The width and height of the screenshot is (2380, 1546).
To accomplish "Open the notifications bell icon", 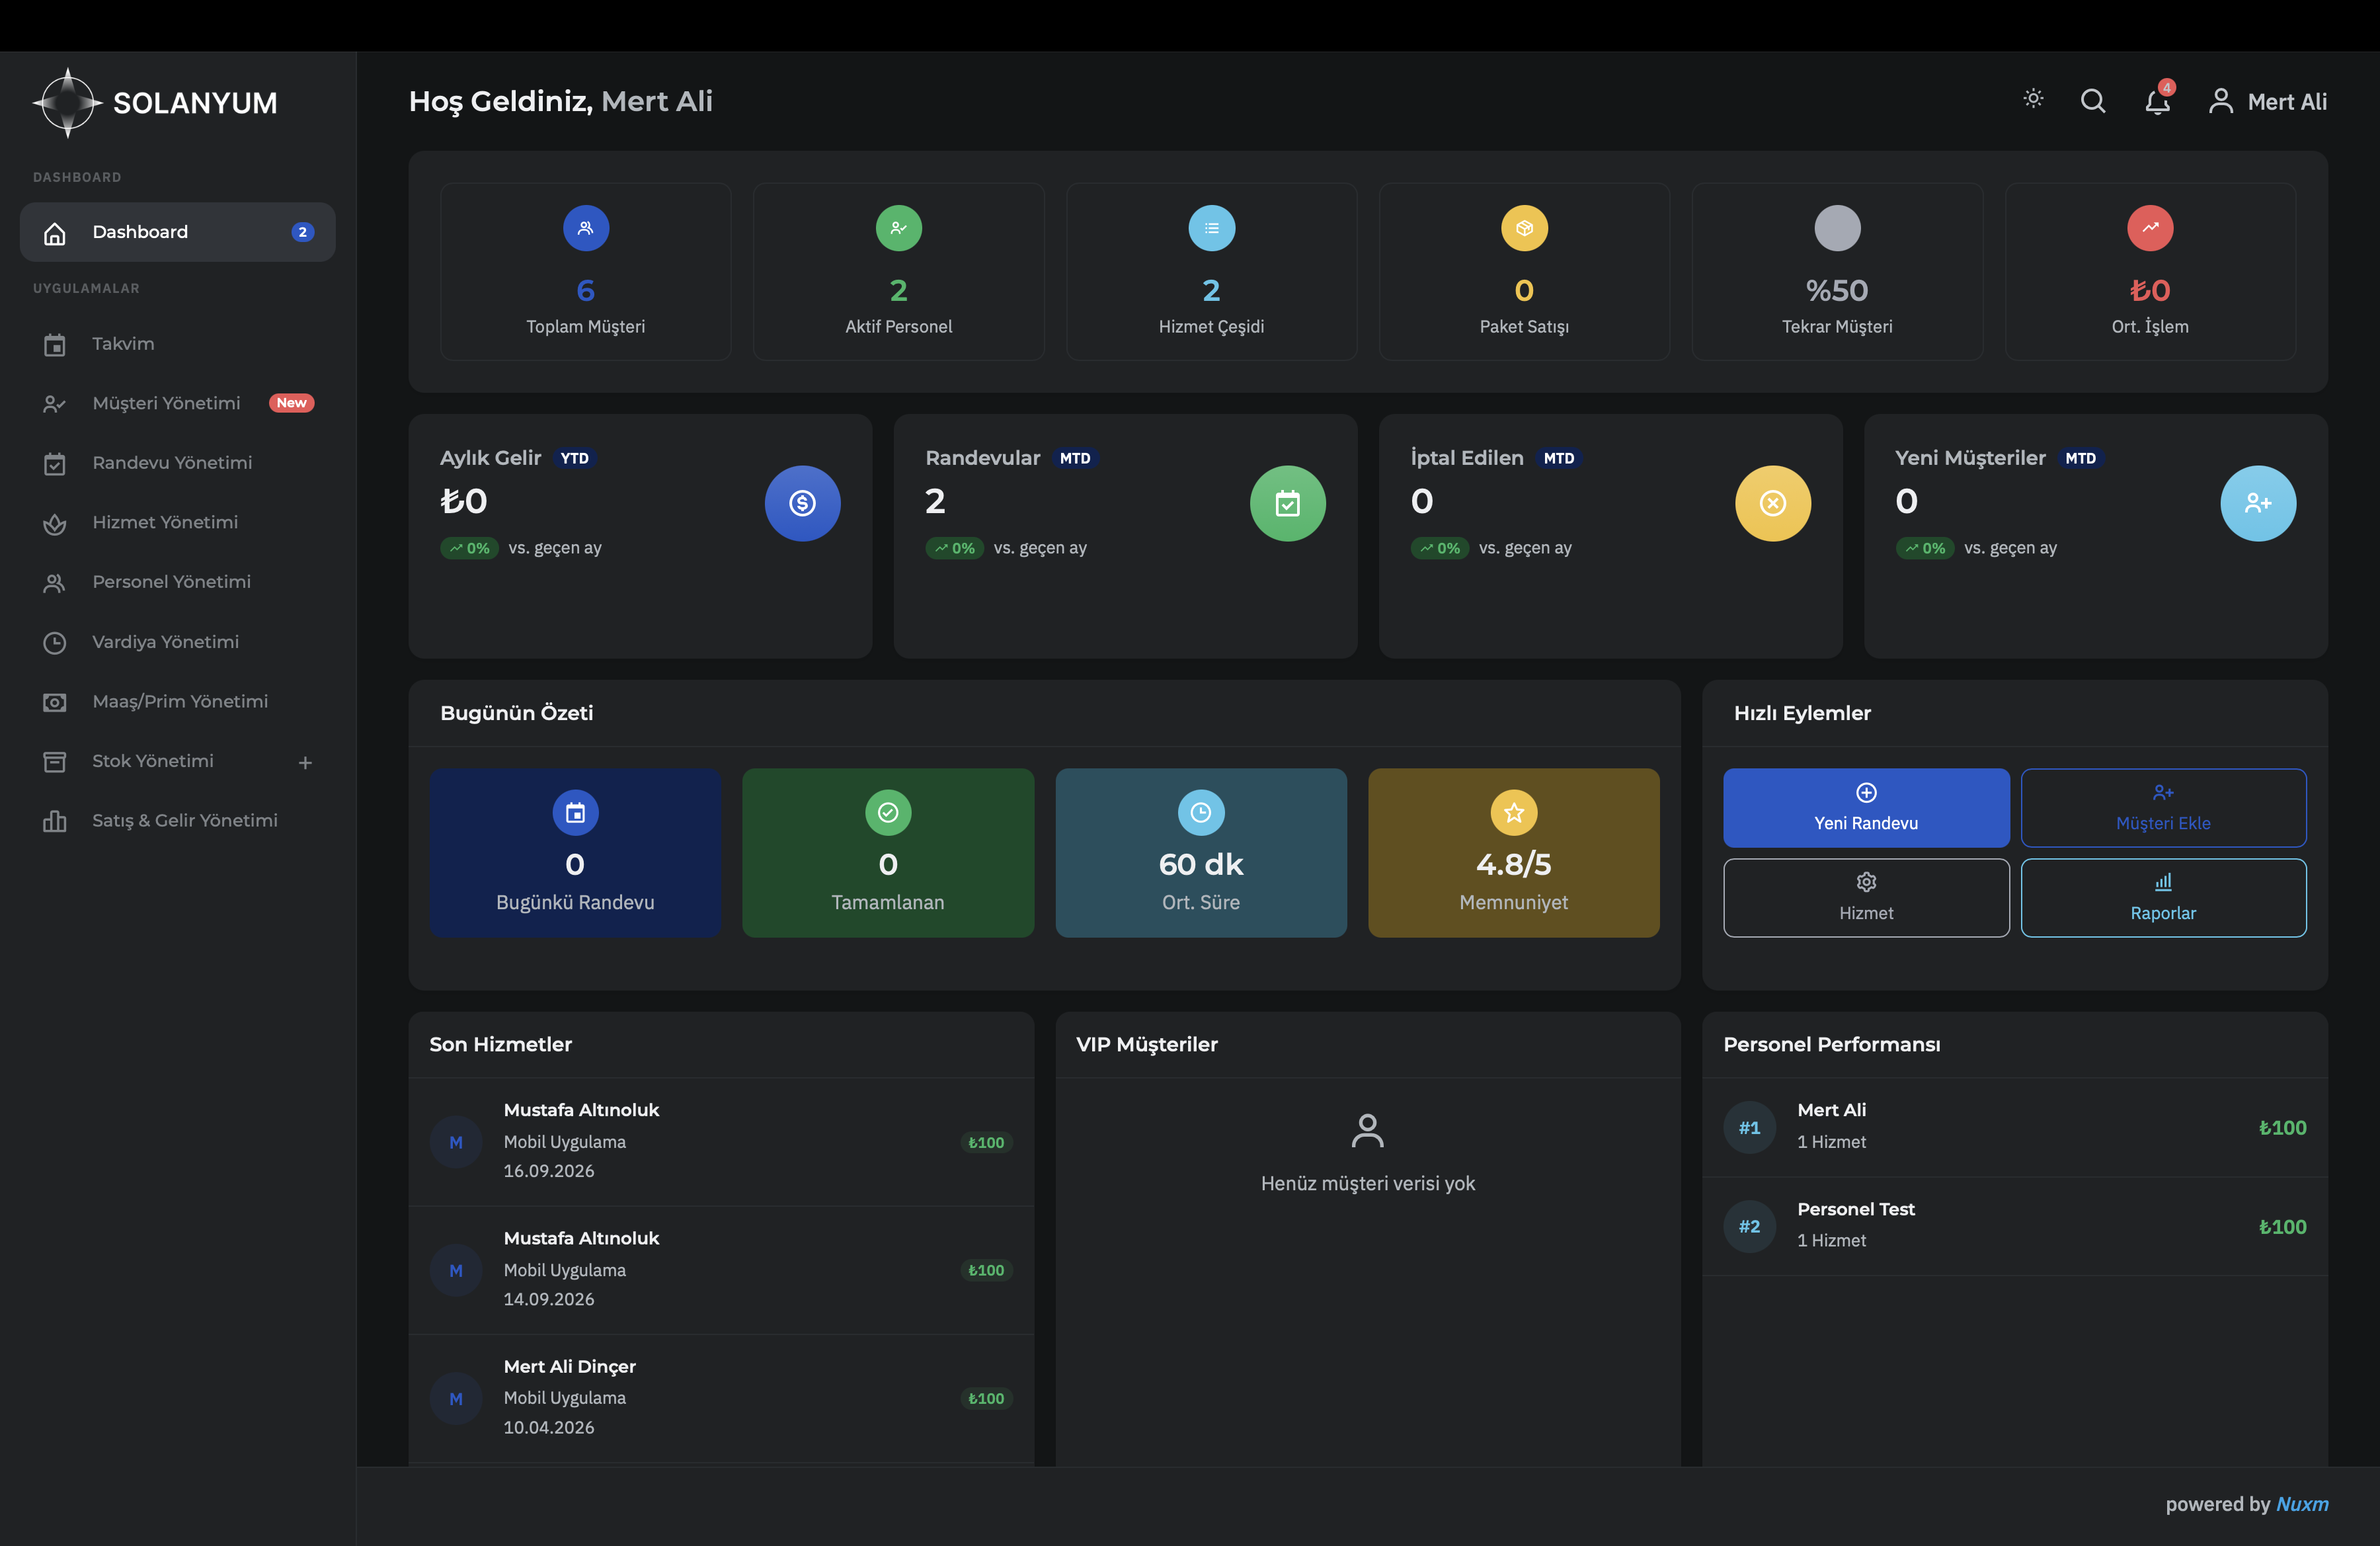I will coord(2157,101).
